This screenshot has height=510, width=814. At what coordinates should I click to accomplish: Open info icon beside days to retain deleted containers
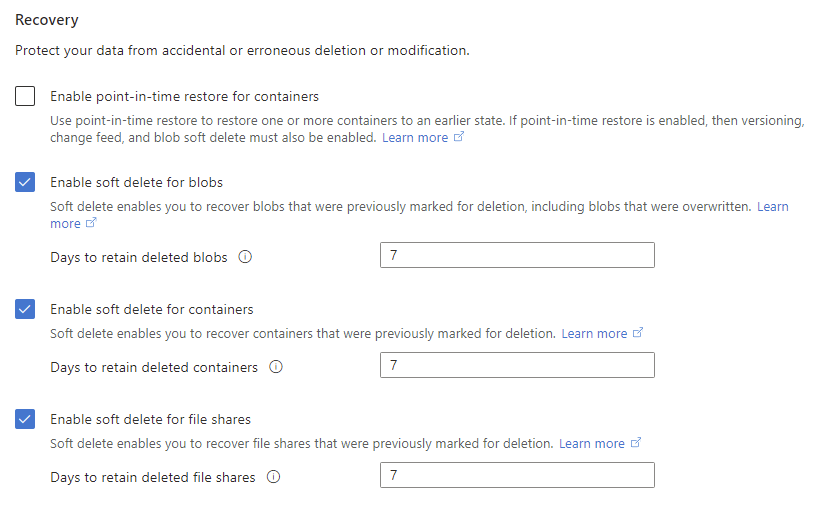pyautogui.click(x=276, y=367)
